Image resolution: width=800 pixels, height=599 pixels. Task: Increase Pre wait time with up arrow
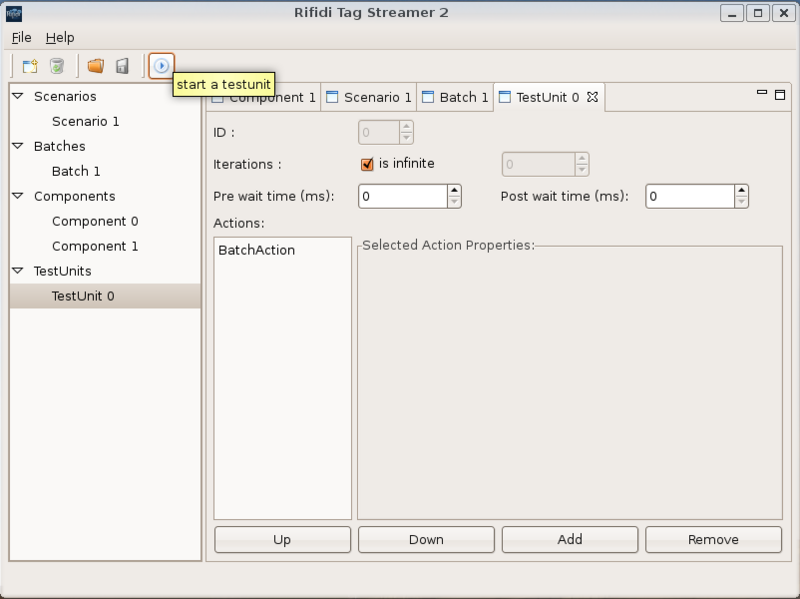(x=454, y=190)
